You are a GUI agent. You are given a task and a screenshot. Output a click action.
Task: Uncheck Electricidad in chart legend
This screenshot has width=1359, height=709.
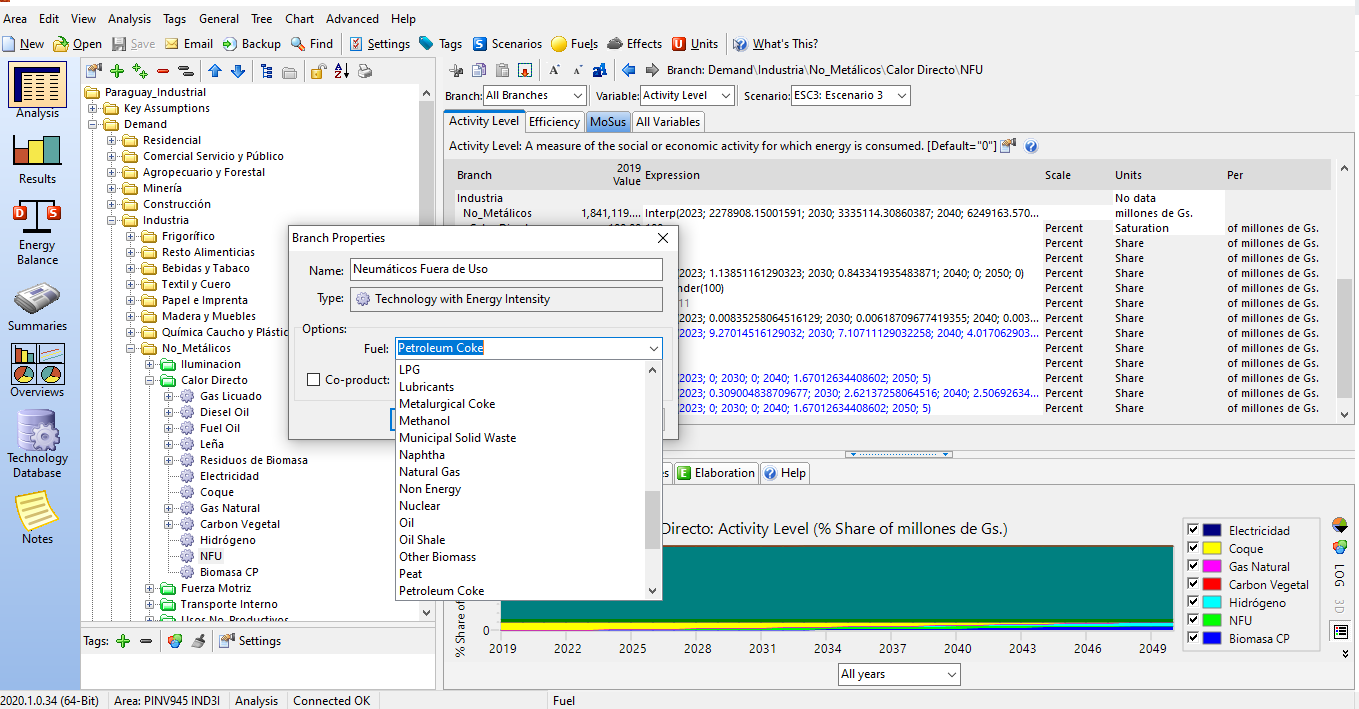[1192, 530]
